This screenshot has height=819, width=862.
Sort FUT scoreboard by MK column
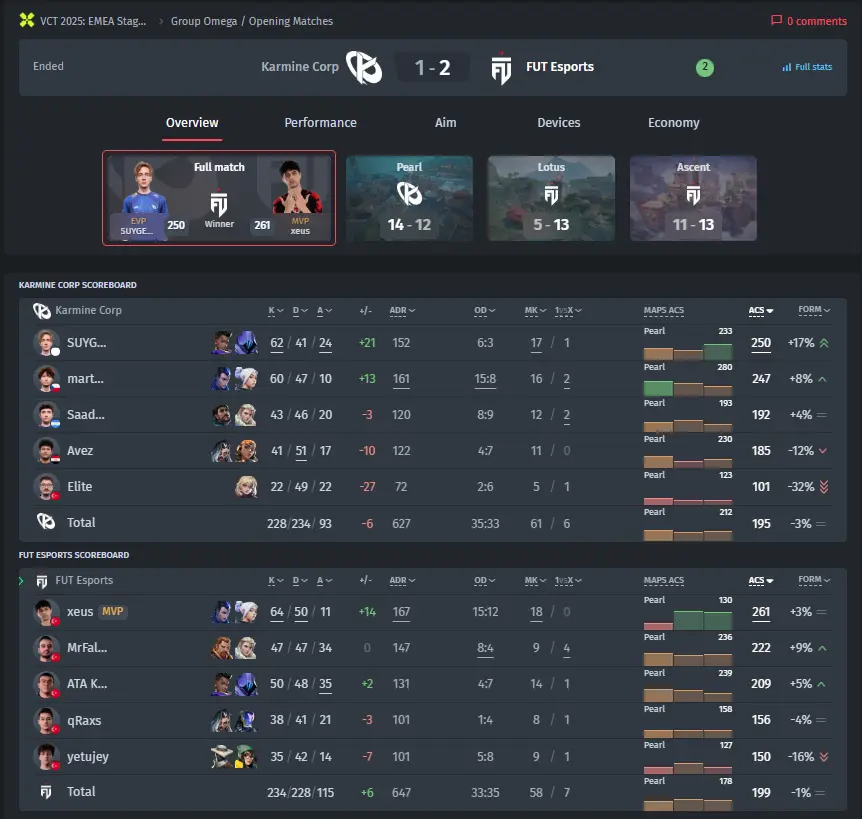click(x=535, y=580)
